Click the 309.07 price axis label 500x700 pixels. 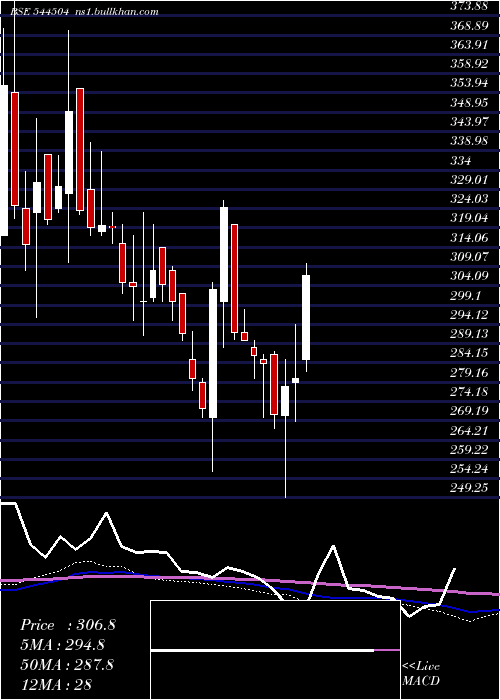469,257
